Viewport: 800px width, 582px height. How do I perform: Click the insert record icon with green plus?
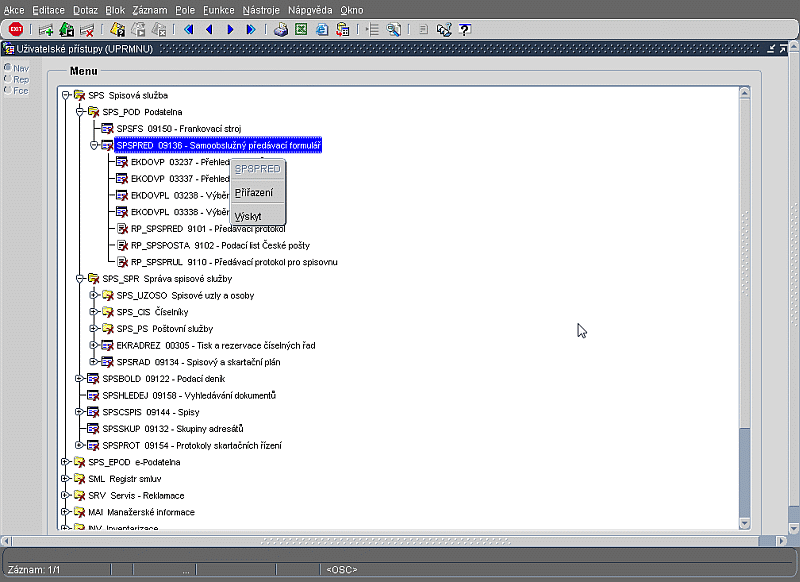tap(46, 30)
